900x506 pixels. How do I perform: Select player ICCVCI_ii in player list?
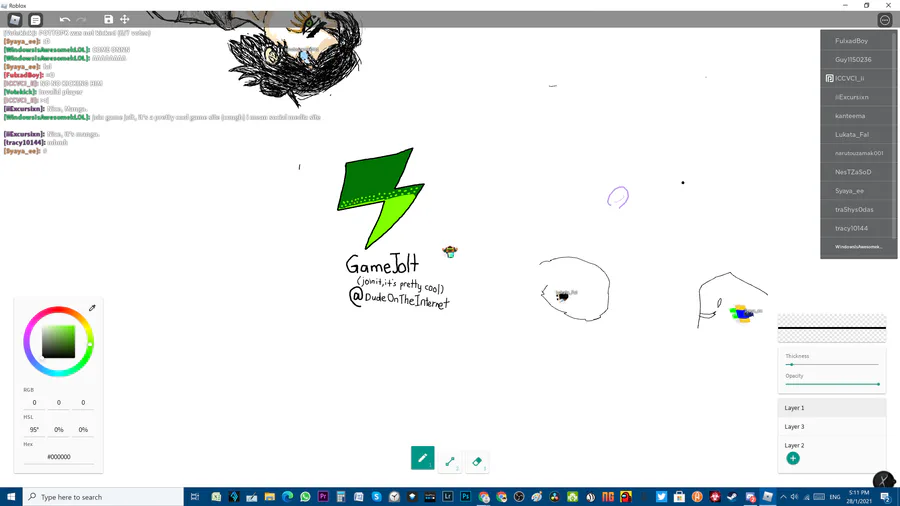pyautogui.click(x=858, y=79)
